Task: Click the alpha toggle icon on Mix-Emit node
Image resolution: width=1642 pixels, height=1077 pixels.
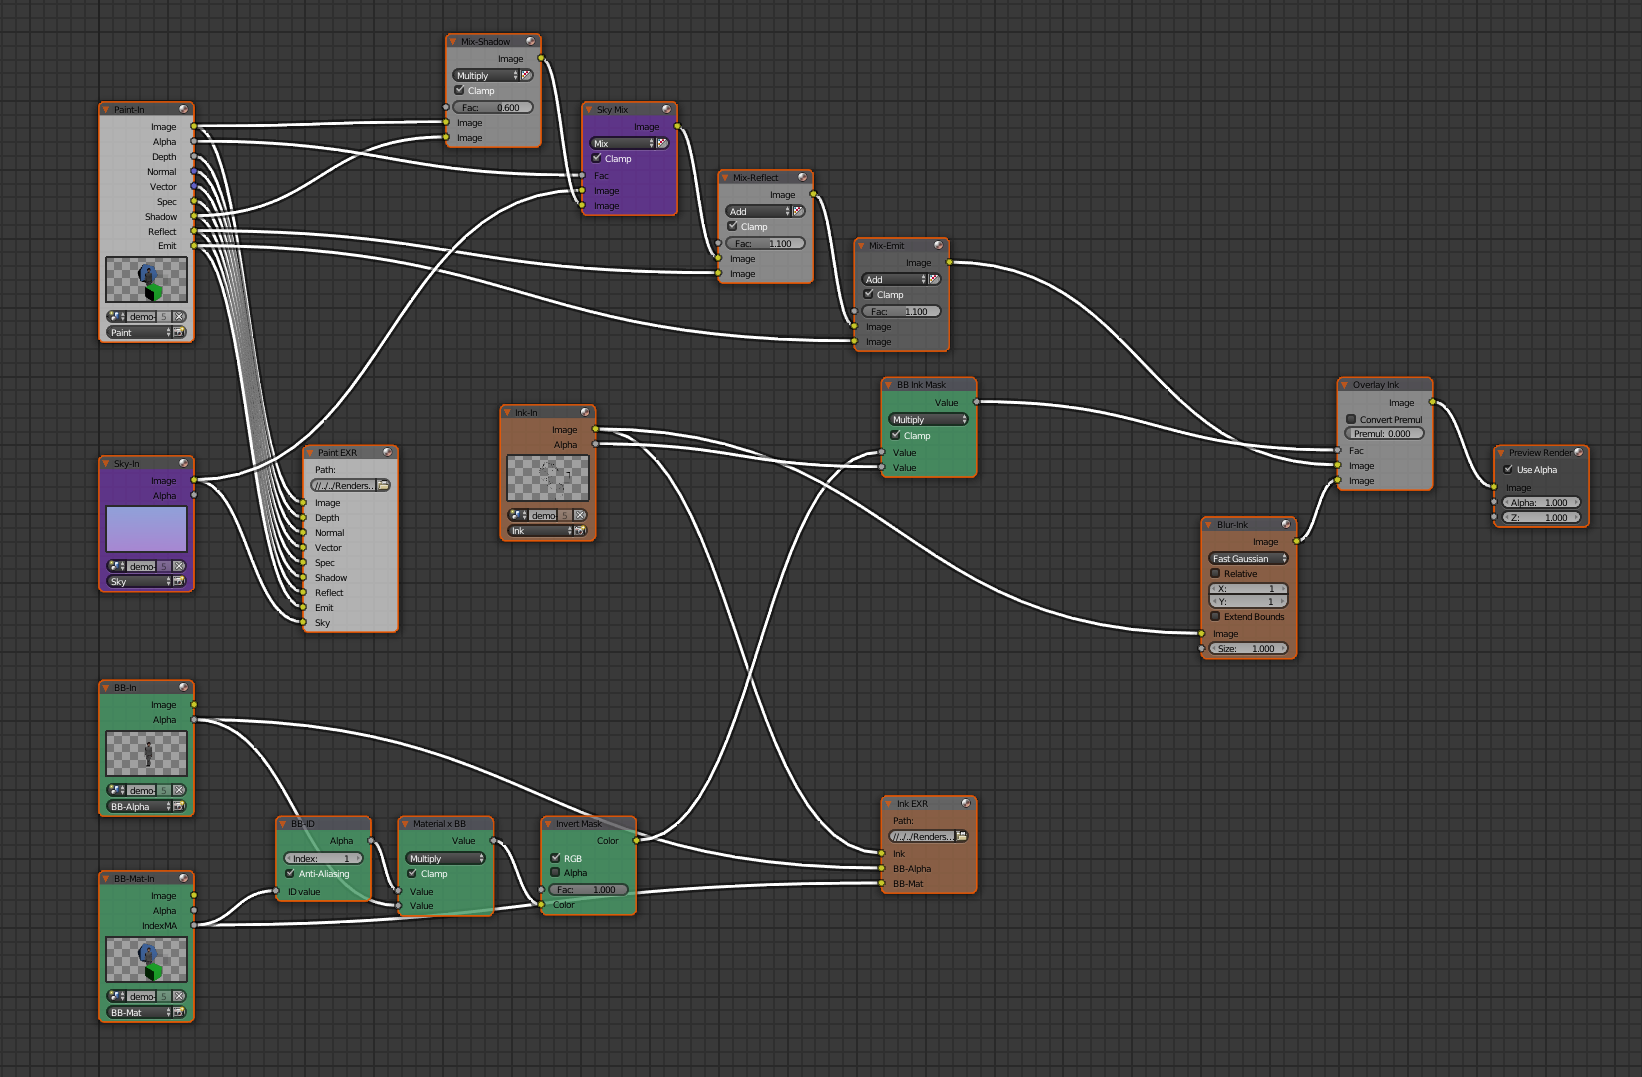Action: pyautogui.click(x=935, y=279)
